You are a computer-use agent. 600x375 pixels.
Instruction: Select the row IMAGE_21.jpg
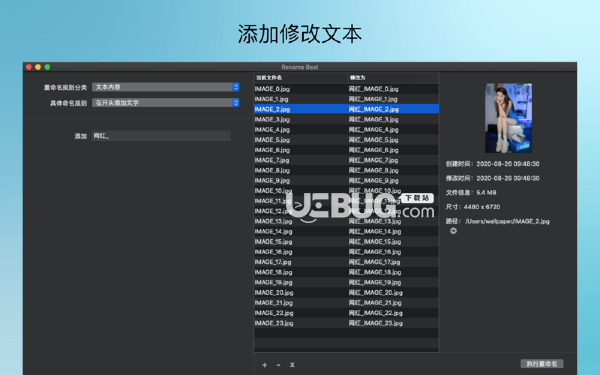point(346,303)
